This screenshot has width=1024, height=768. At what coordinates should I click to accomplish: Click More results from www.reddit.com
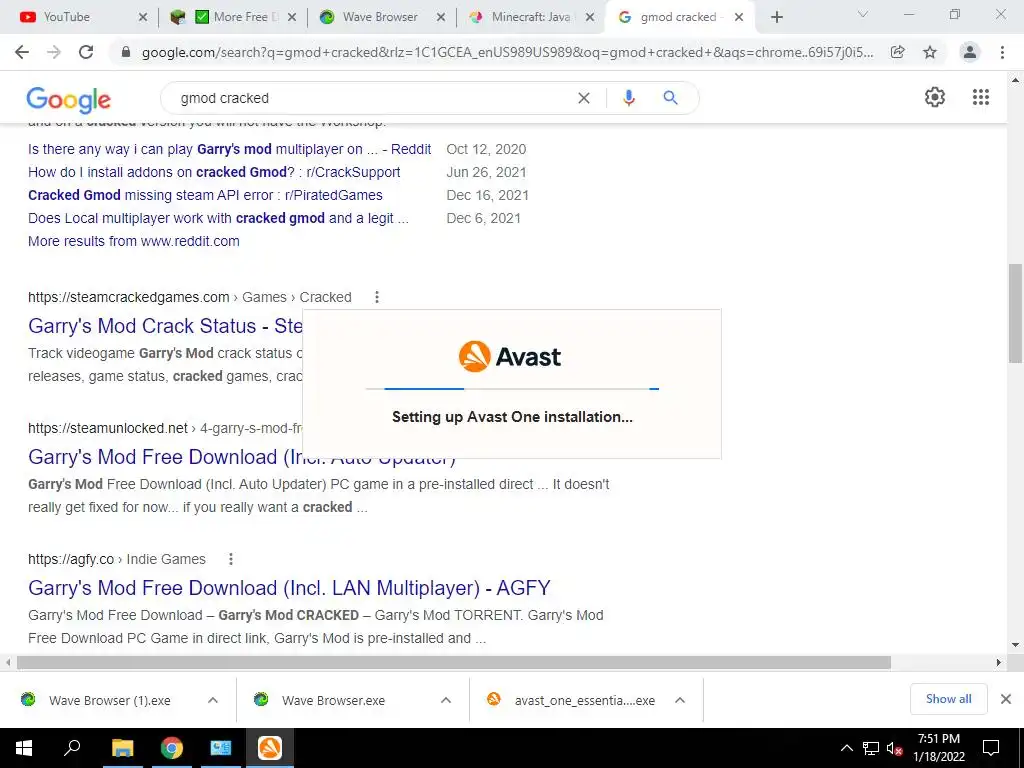134,241
